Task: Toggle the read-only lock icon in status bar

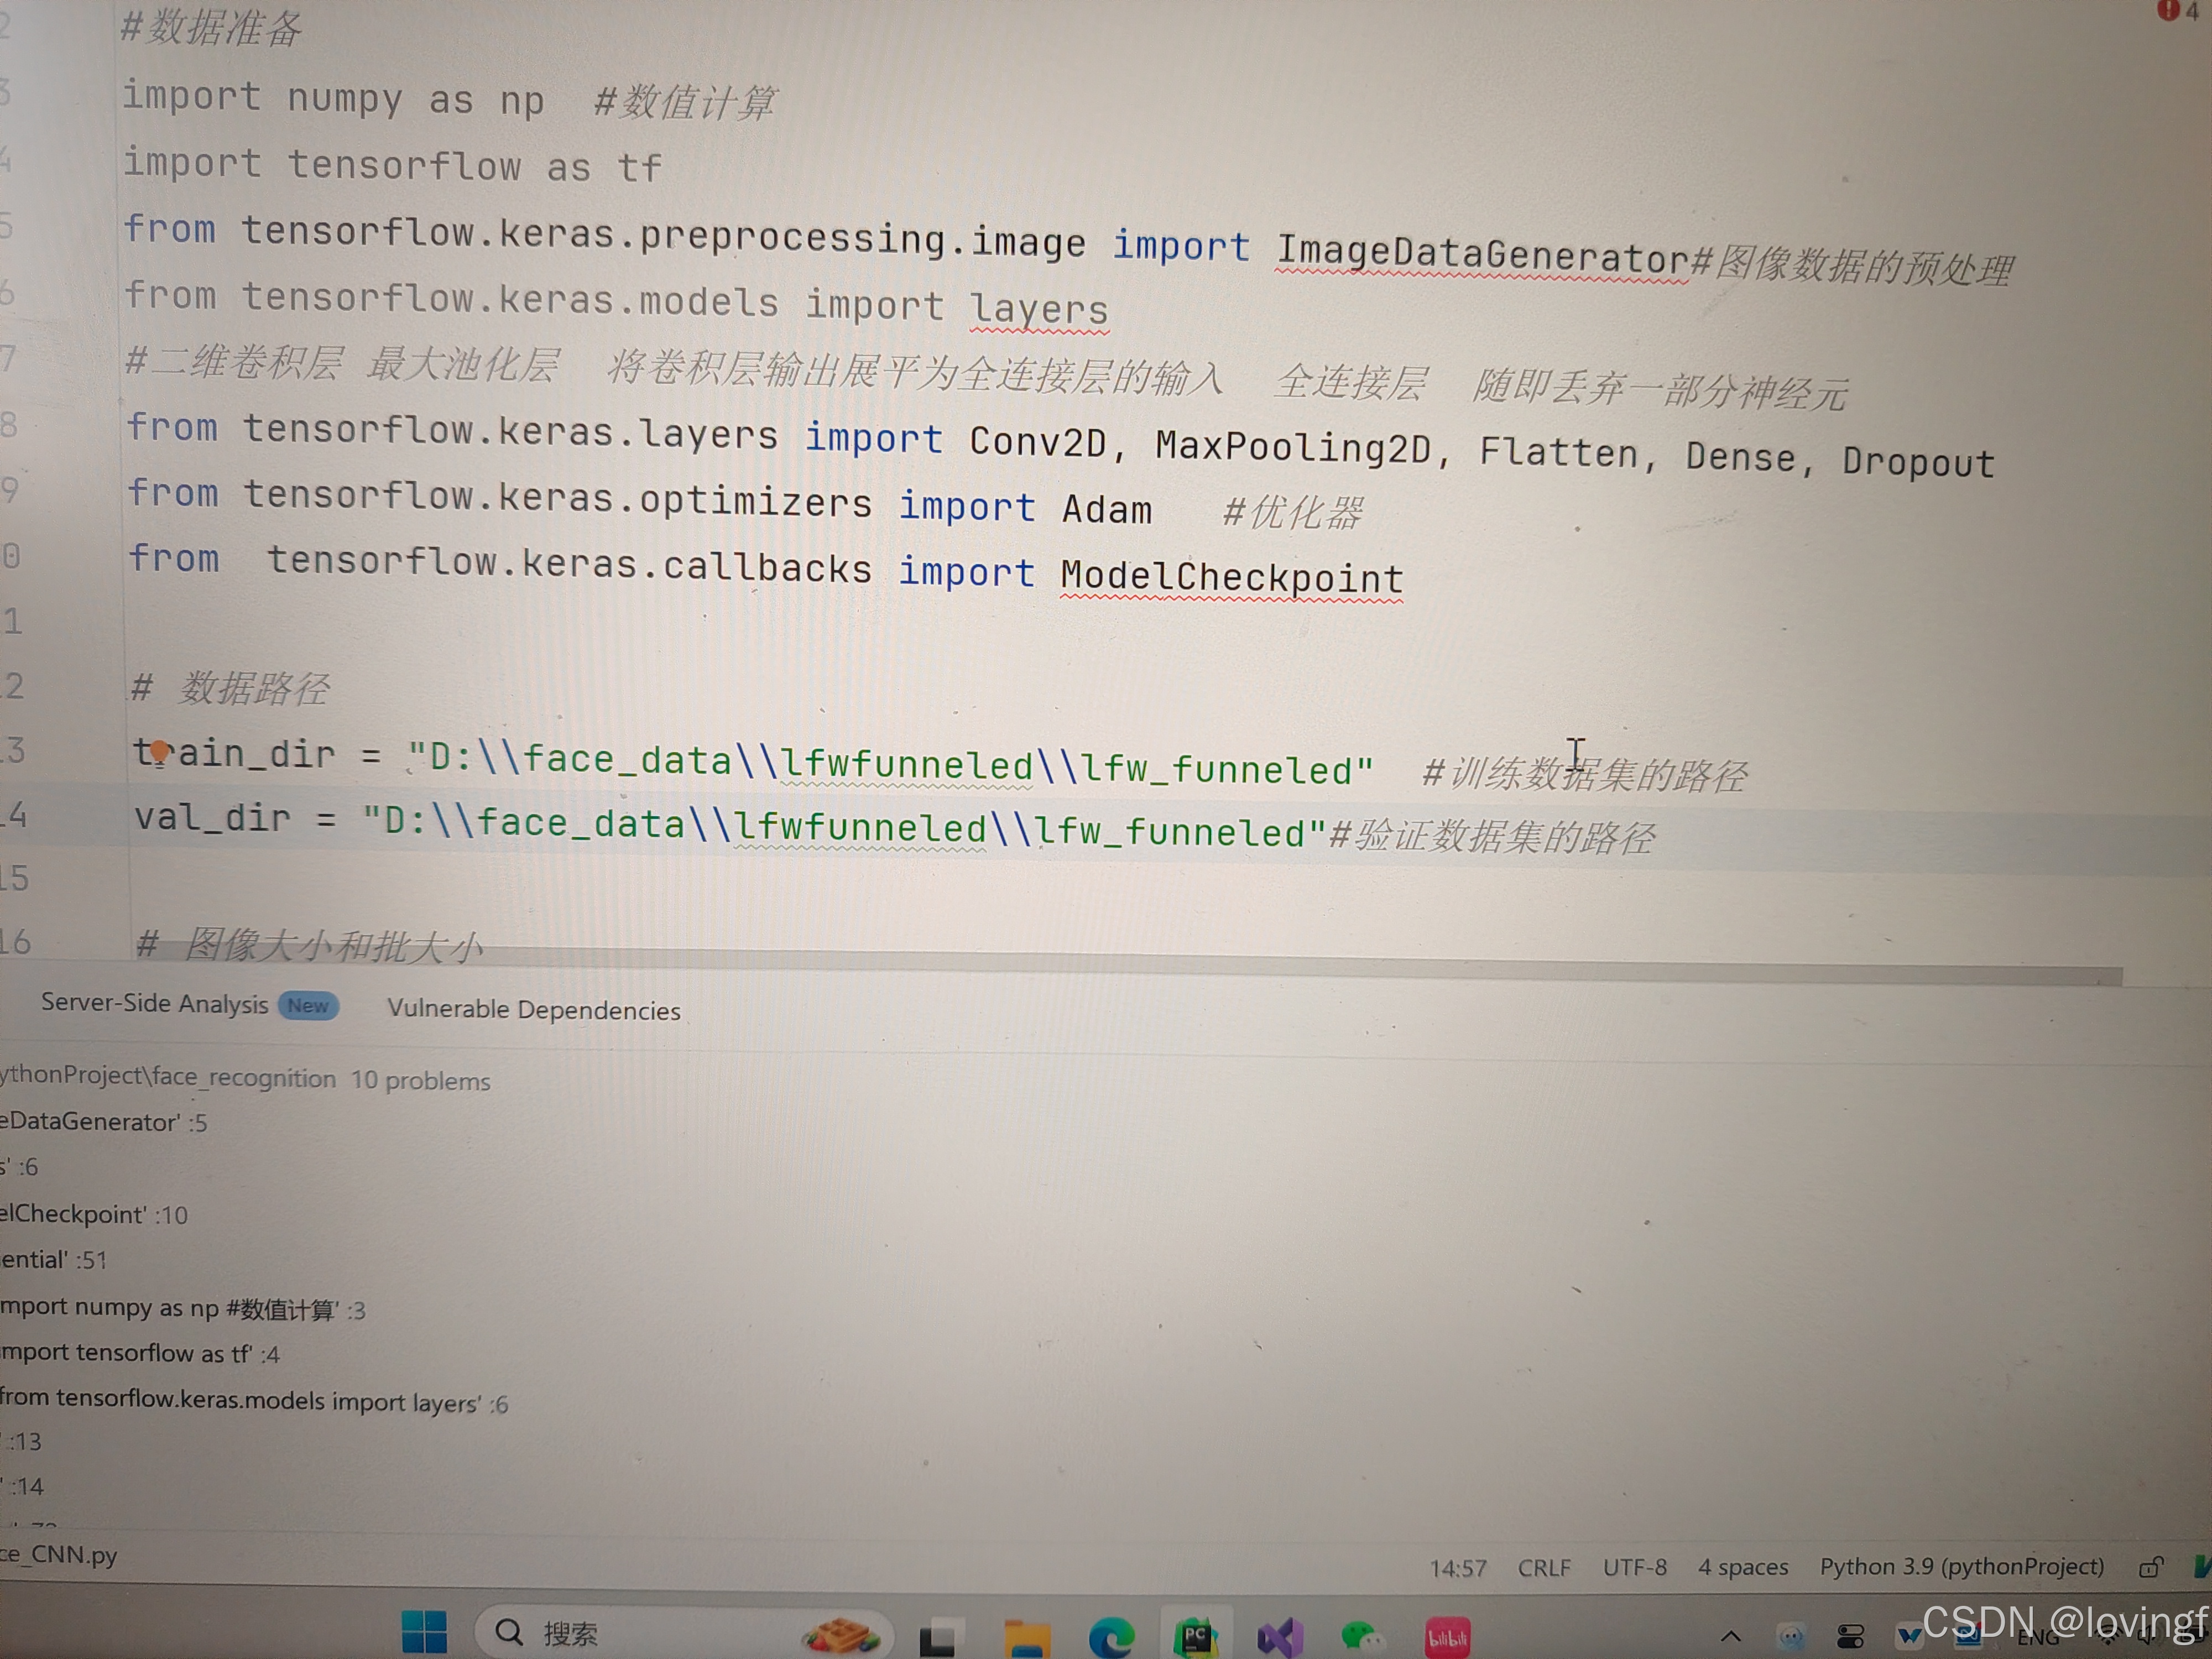Action: click(2150, 1568)
